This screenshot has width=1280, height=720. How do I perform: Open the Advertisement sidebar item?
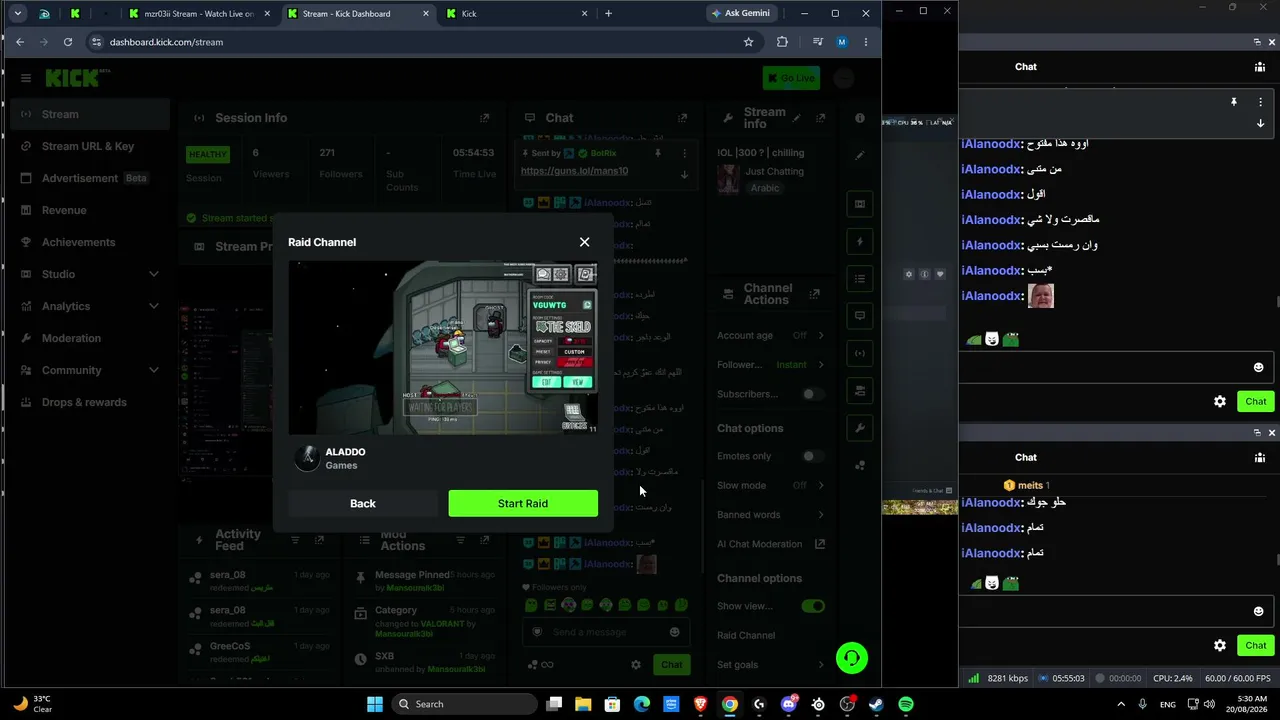(x=90, y=178)
